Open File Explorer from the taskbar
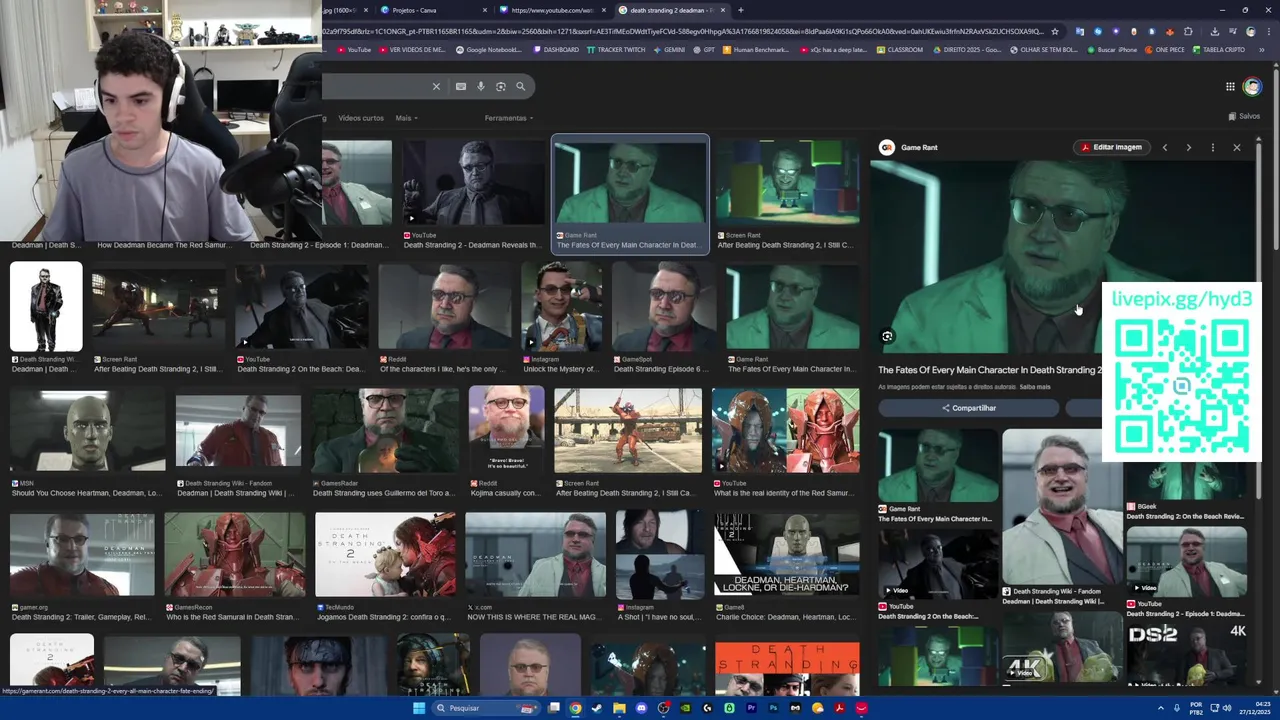 pyautogui.click(x=619, y=708)
